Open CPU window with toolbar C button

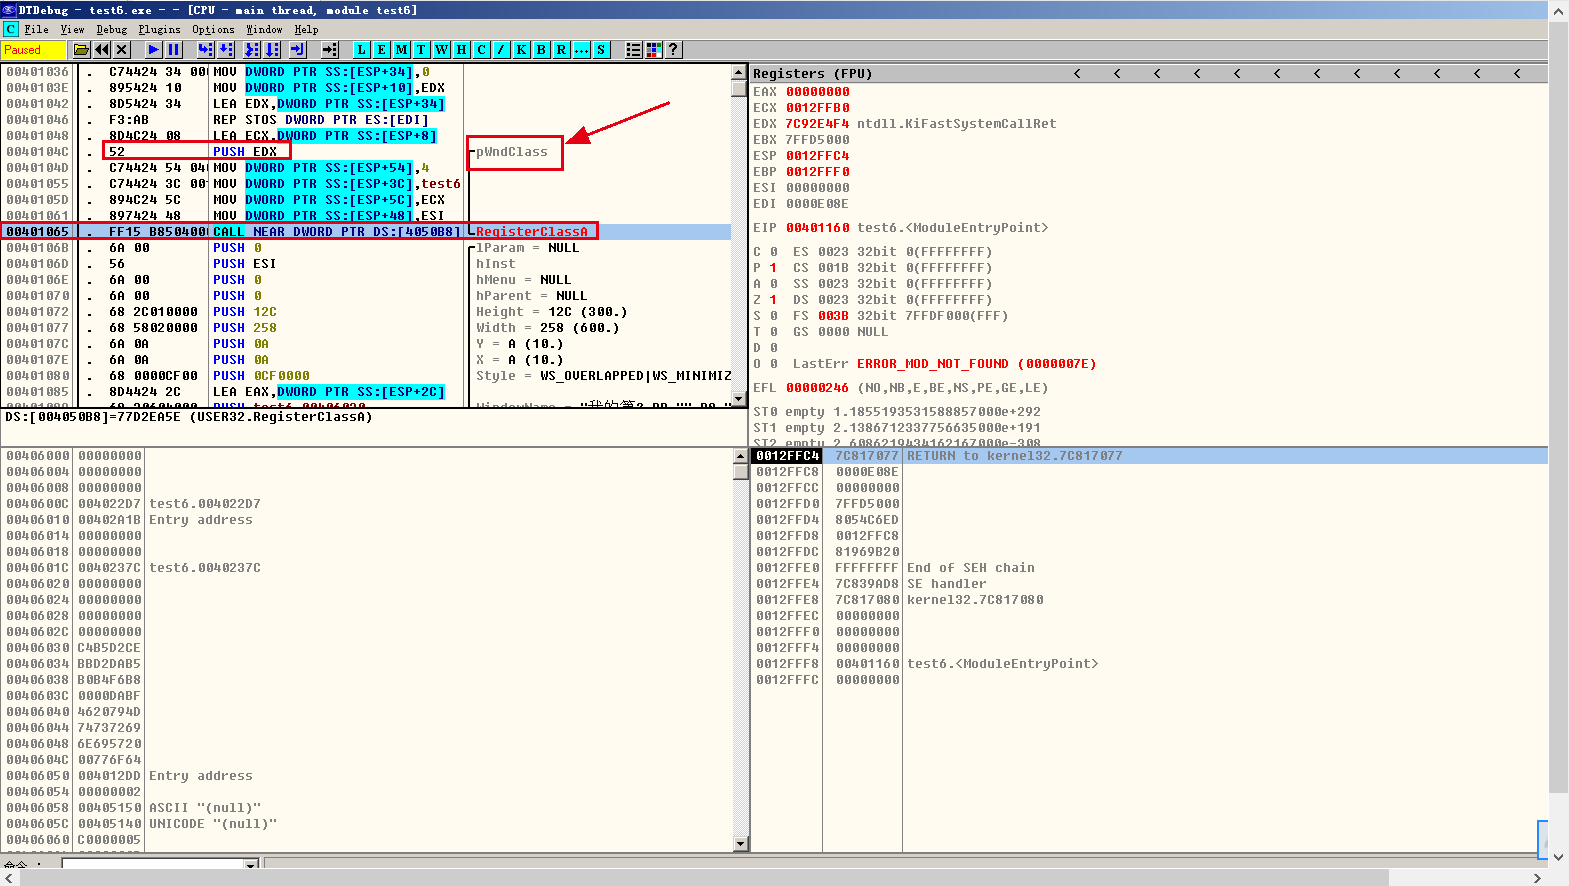(481, 49)
